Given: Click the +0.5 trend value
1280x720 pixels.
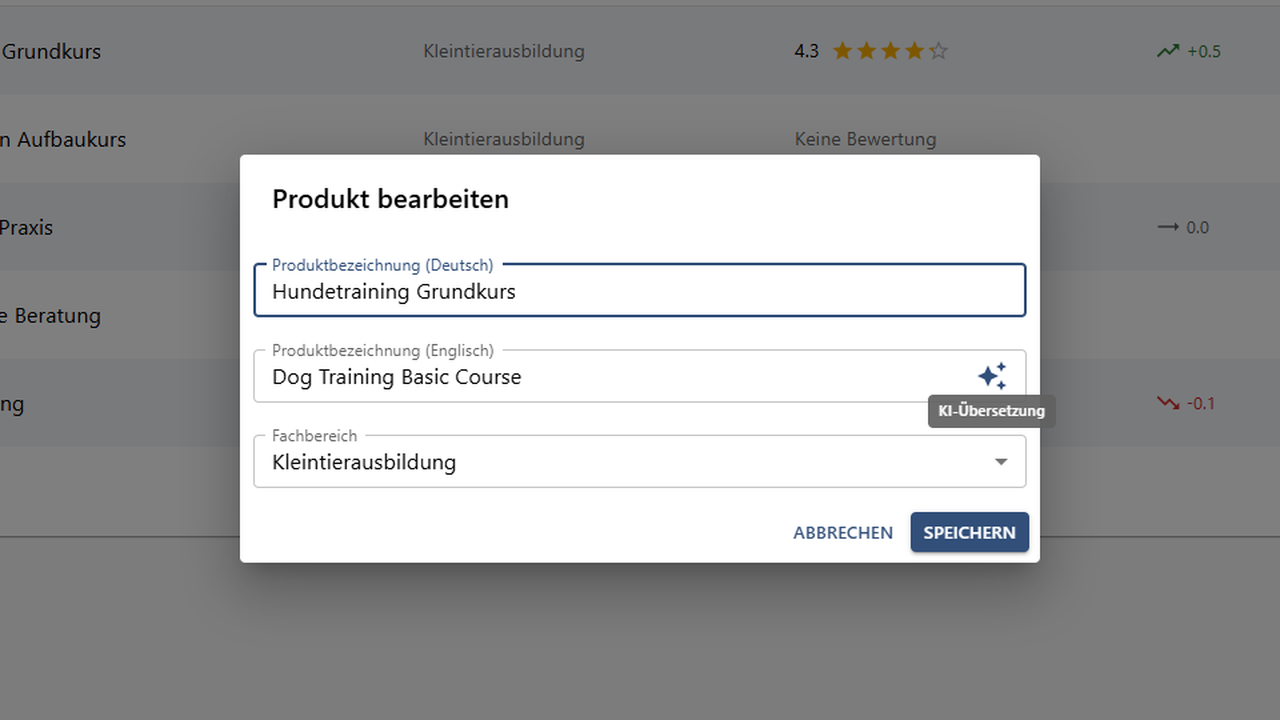Looking at the screenshot, I should tap(1204, 51).
